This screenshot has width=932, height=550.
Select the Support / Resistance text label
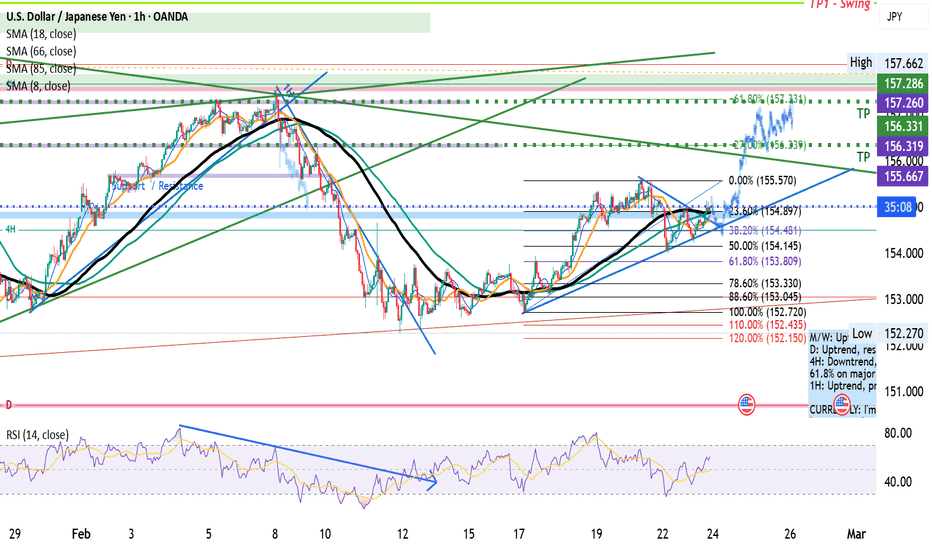(x=157, y=186)
